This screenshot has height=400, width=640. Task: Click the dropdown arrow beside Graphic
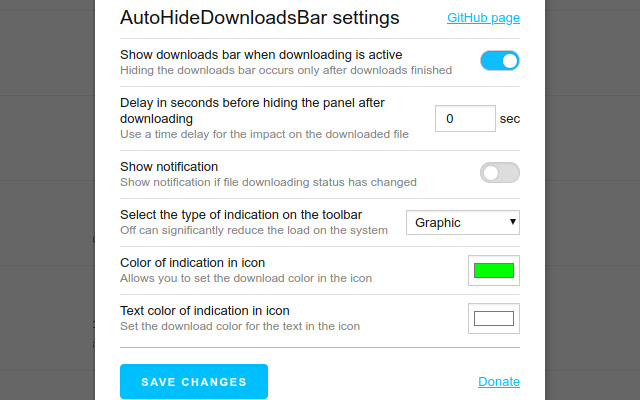[513, 222]
